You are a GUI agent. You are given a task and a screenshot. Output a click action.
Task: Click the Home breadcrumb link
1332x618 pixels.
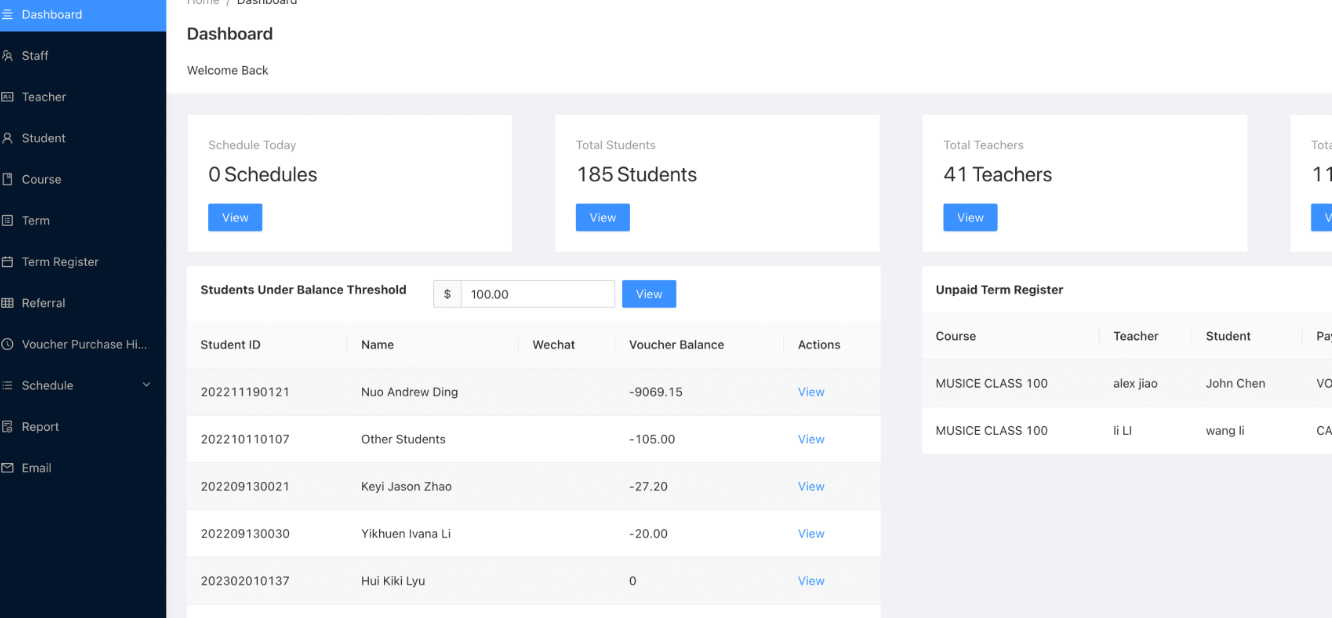pyautogui.click(x=203, y=2)
